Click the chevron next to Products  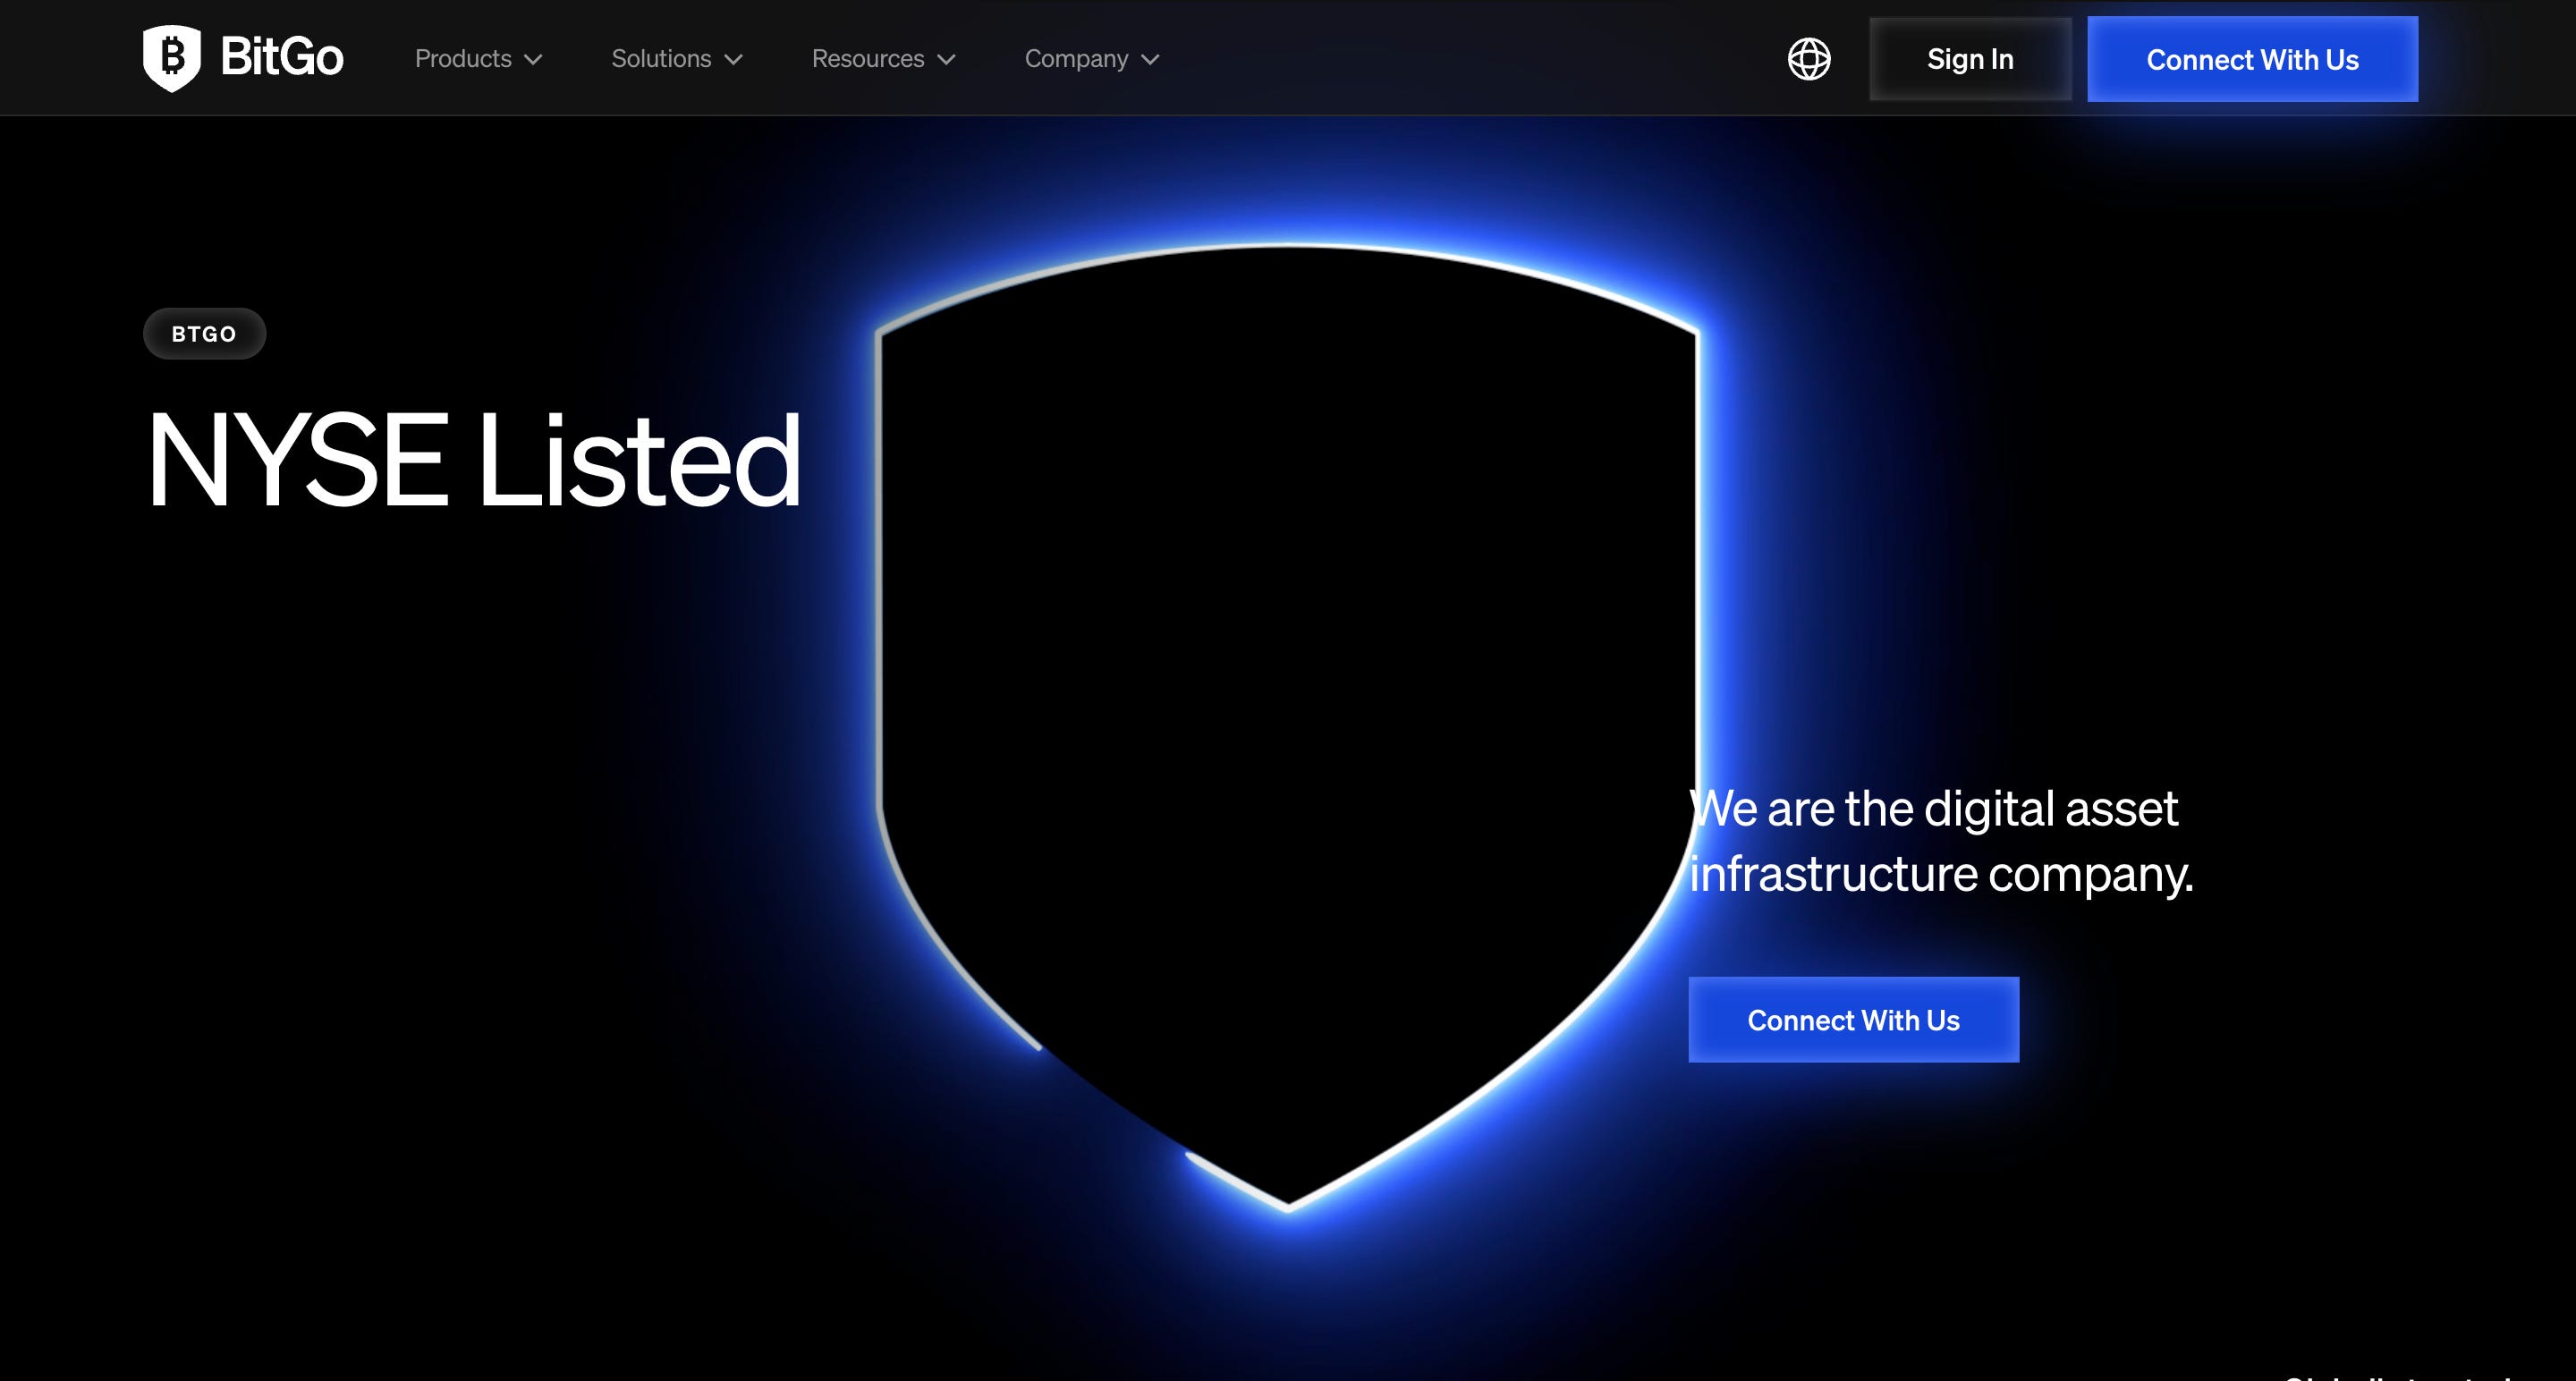[x=534, y=60]
